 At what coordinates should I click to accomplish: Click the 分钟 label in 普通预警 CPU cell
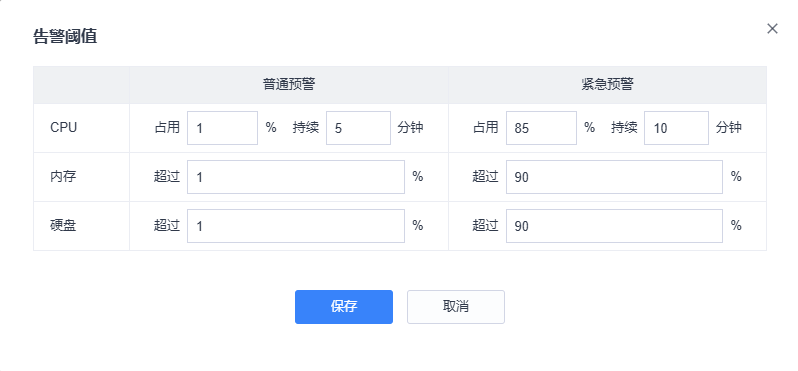point(410,127)
